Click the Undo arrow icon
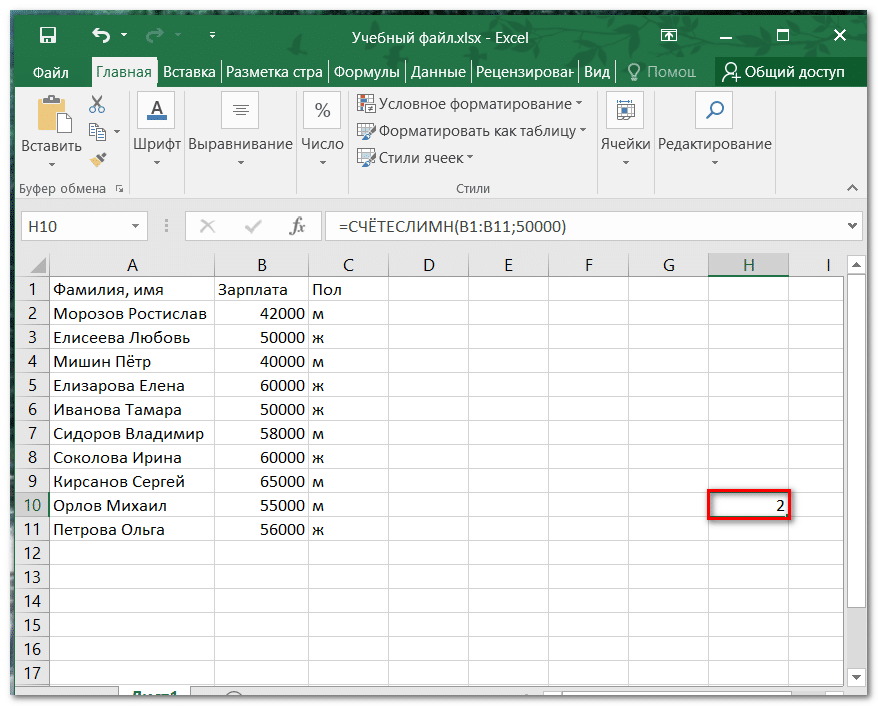The width and height of the screenshot is (878, 706). point(101,36)
